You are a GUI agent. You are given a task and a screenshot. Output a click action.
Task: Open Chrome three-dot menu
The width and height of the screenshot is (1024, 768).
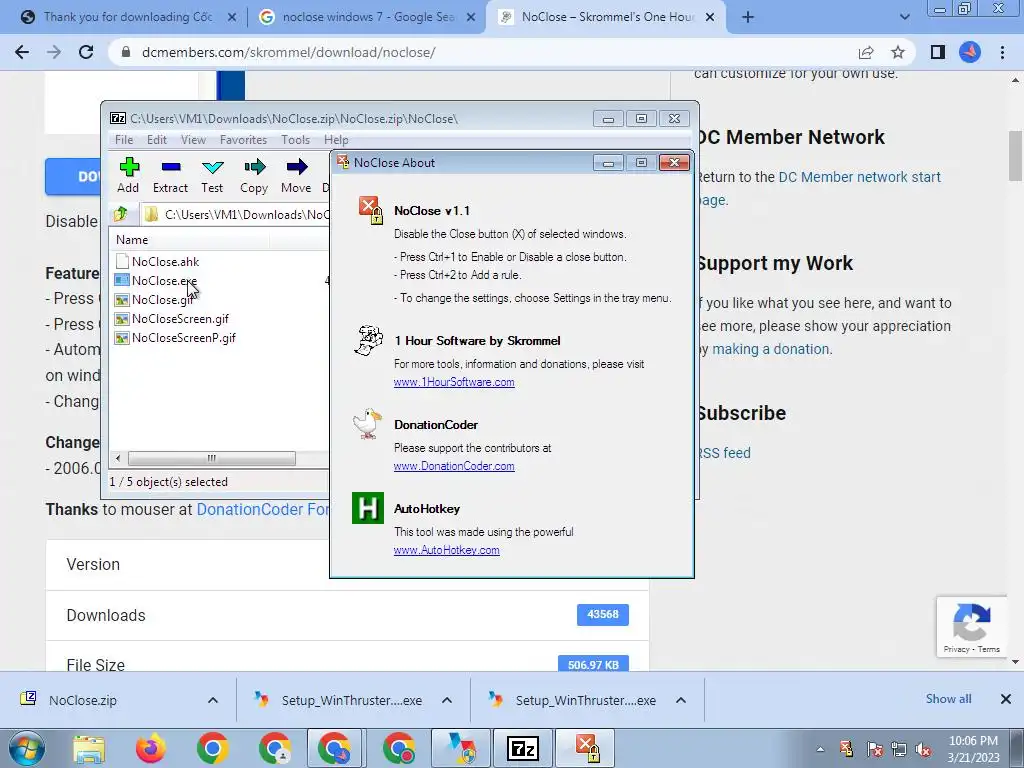point(1002,52)
